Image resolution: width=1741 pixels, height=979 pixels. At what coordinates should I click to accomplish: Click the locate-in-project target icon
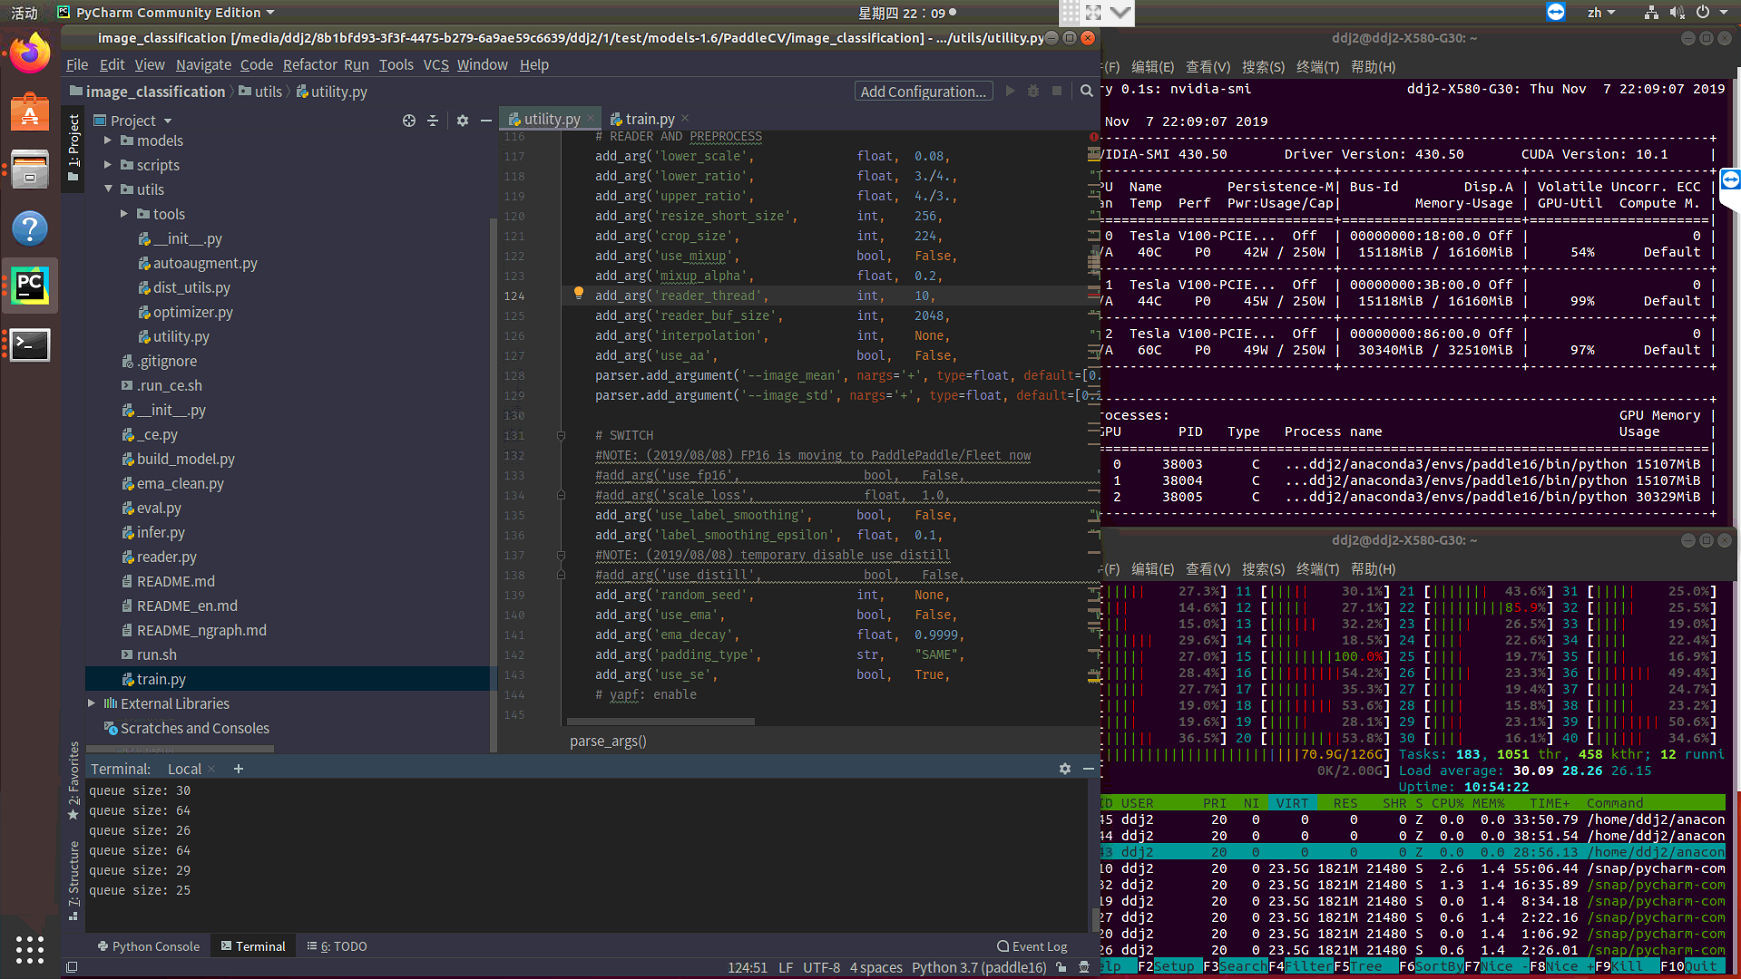(x=409, y=120)
